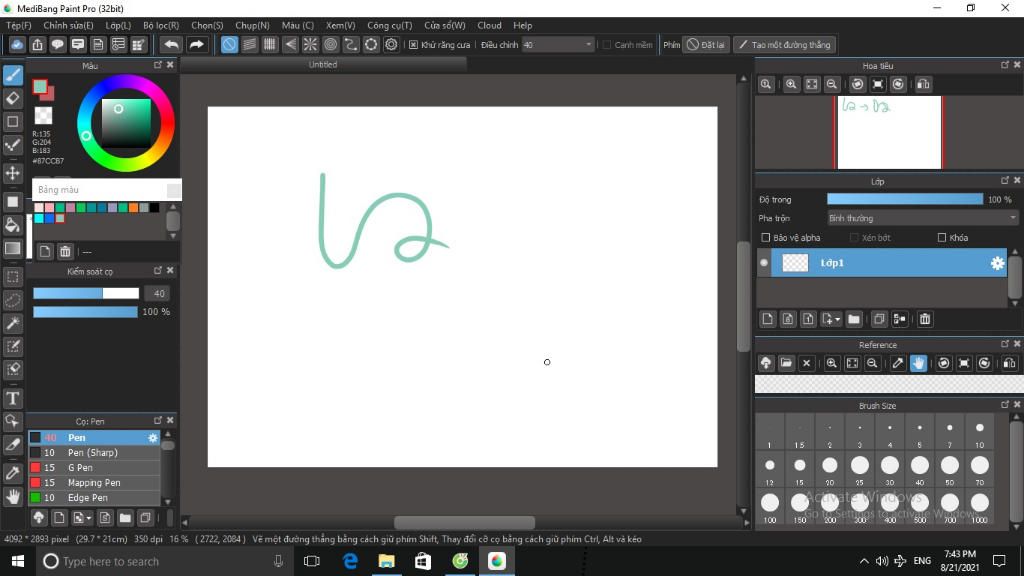Viewport: 1024px width, 576px height.
Task: Toggle Lớp1 layer visibility dot
Action: [x=764, y=263]
